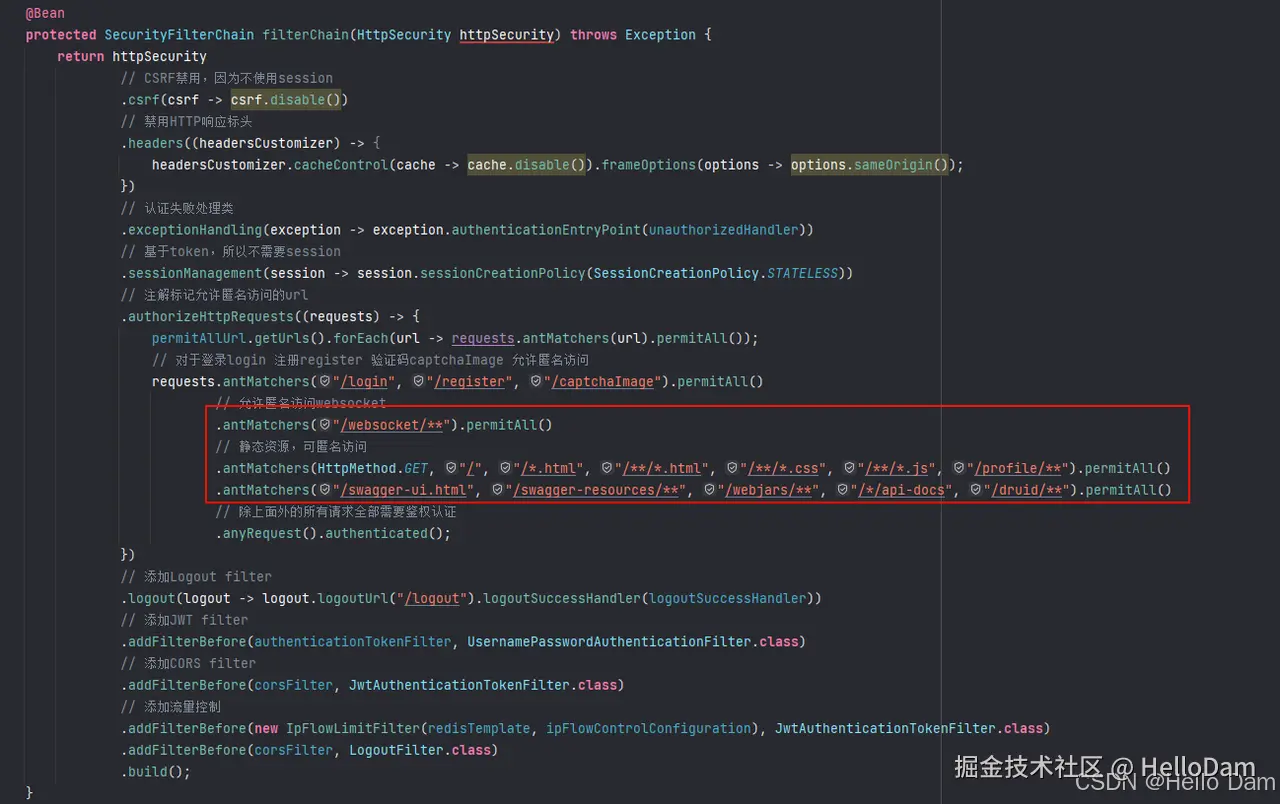Click the comment "// 认证失败处理类"
Image resolution: width=1280 pixels, height=804 pixels.
point(177,208)
